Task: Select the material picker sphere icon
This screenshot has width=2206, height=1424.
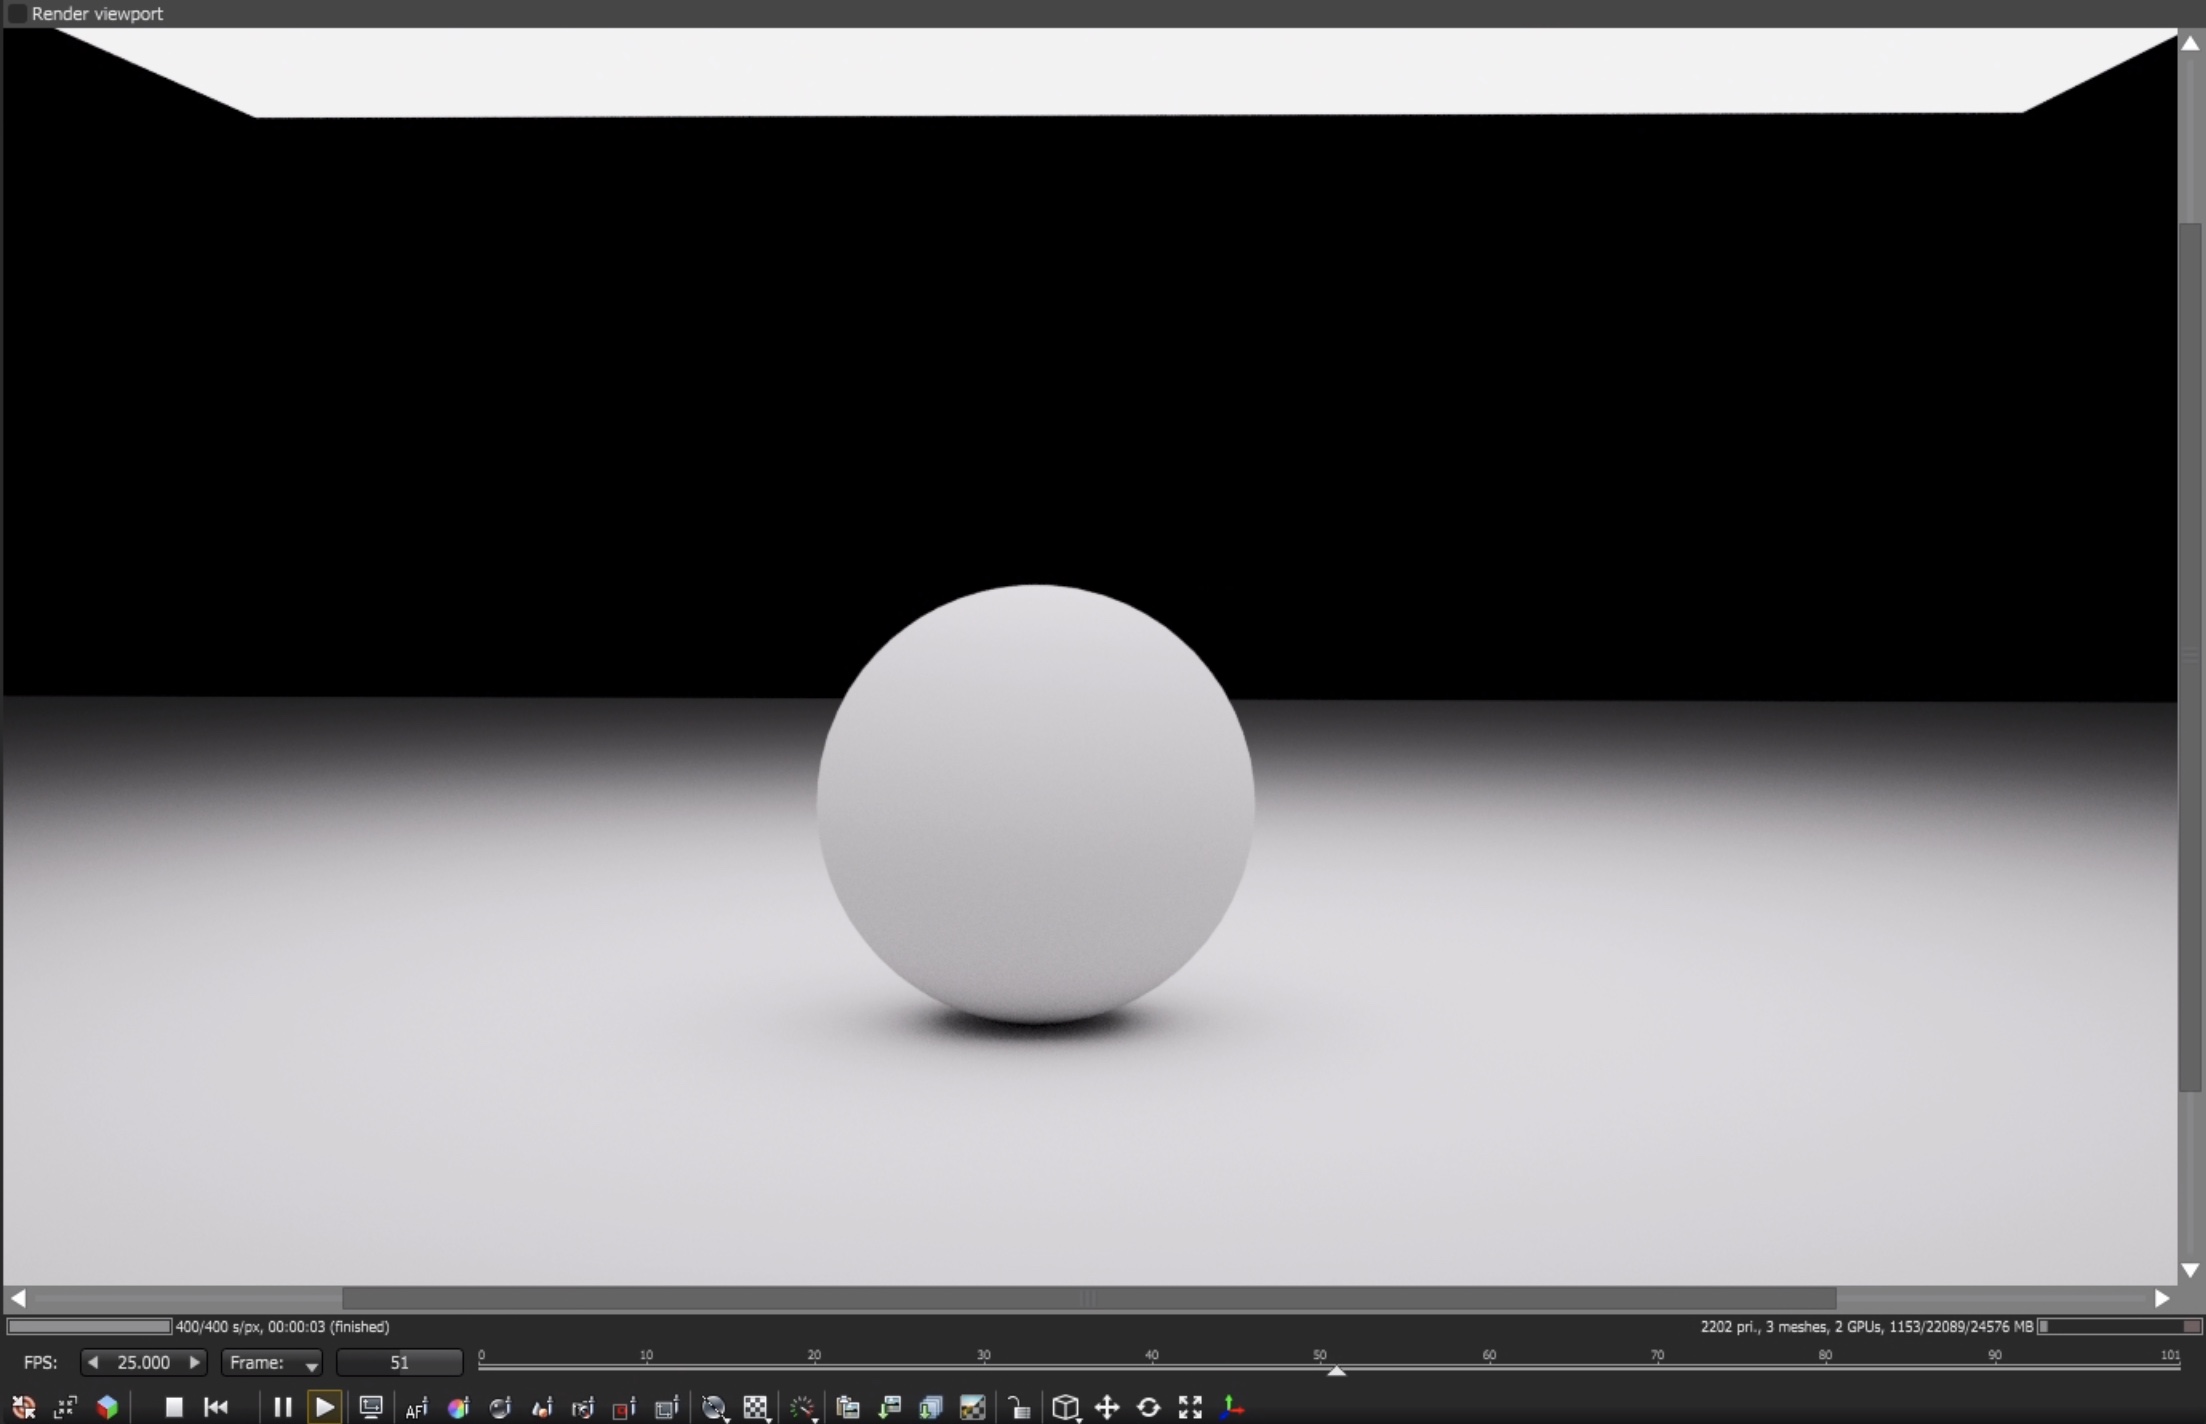Action: (500, 1408)
